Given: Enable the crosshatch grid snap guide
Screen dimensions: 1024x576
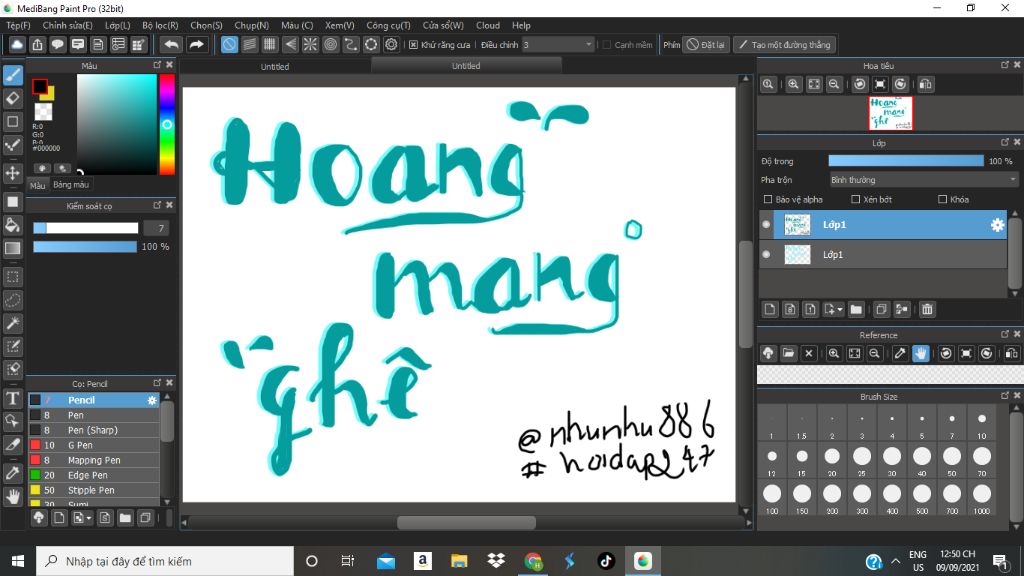Looking at the screenshot, I should pos(270,44).
